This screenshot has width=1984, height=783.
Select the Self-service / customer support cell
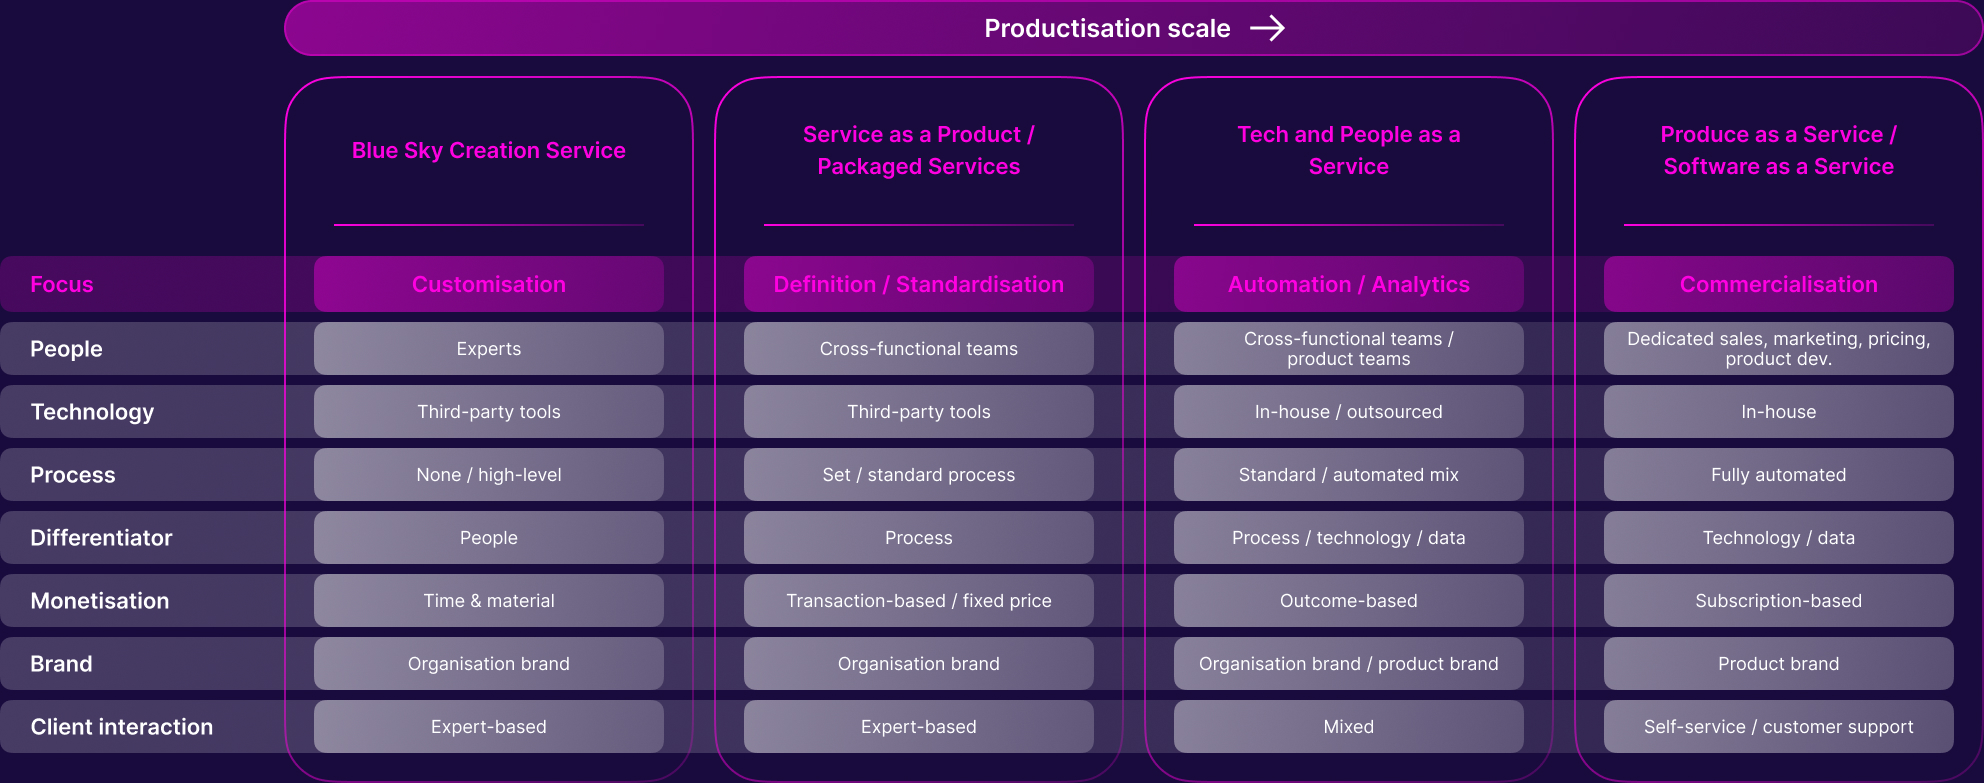pyautogui.click(x=1779, y=727)
